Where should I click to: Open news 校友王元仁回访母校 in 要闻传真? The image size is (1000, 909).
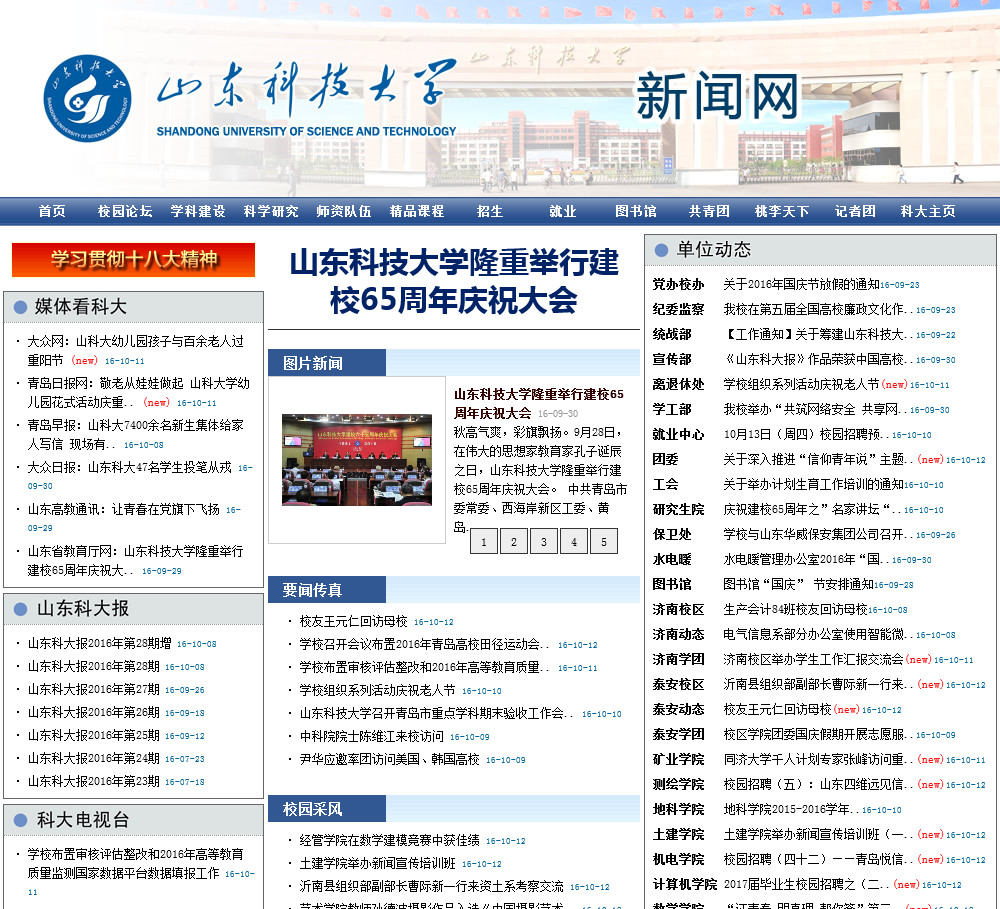pos(353,621)
